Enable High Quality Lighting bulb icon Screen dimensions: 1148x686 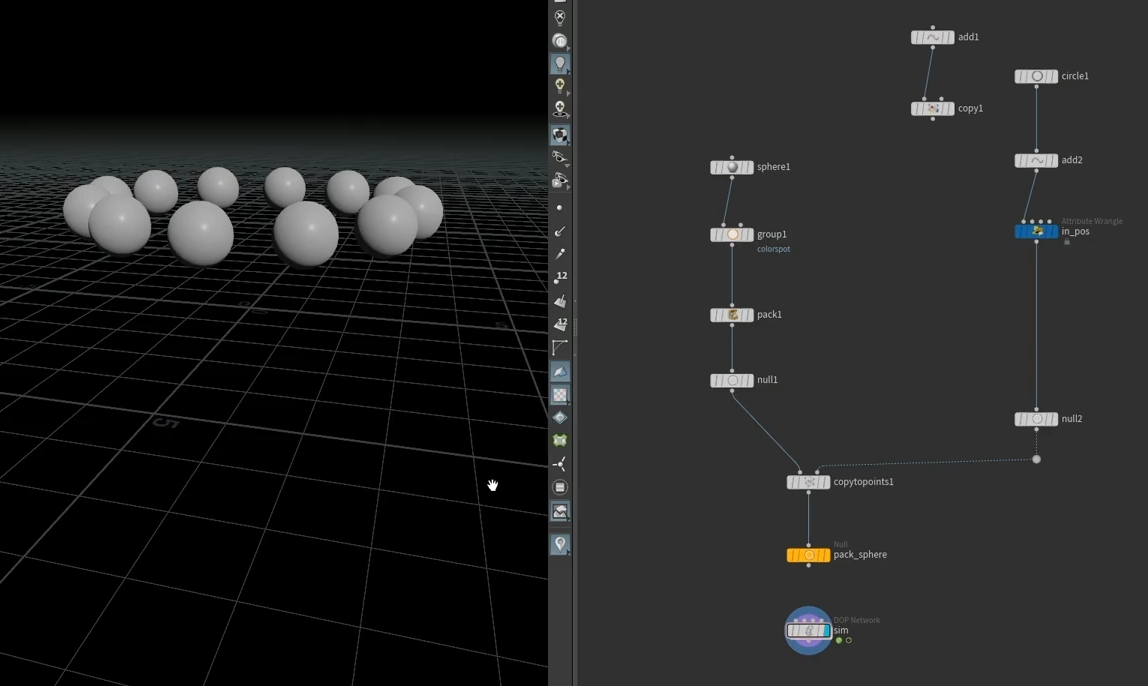tap(560, 86)
